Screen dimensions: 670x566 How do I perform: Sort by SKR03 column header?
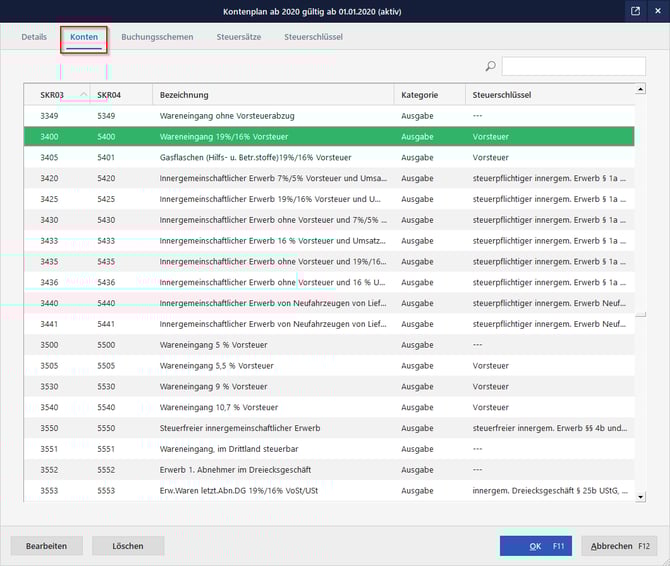(x=57, y=95)
